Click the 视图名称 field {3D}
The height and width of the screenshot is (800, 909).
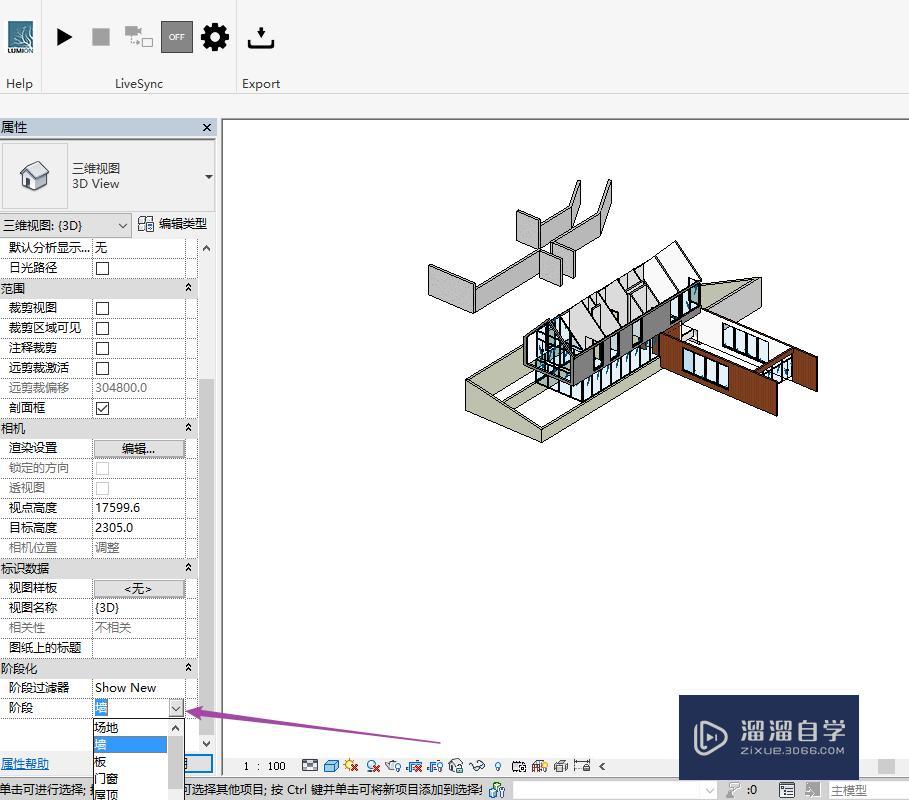[139, 608]
